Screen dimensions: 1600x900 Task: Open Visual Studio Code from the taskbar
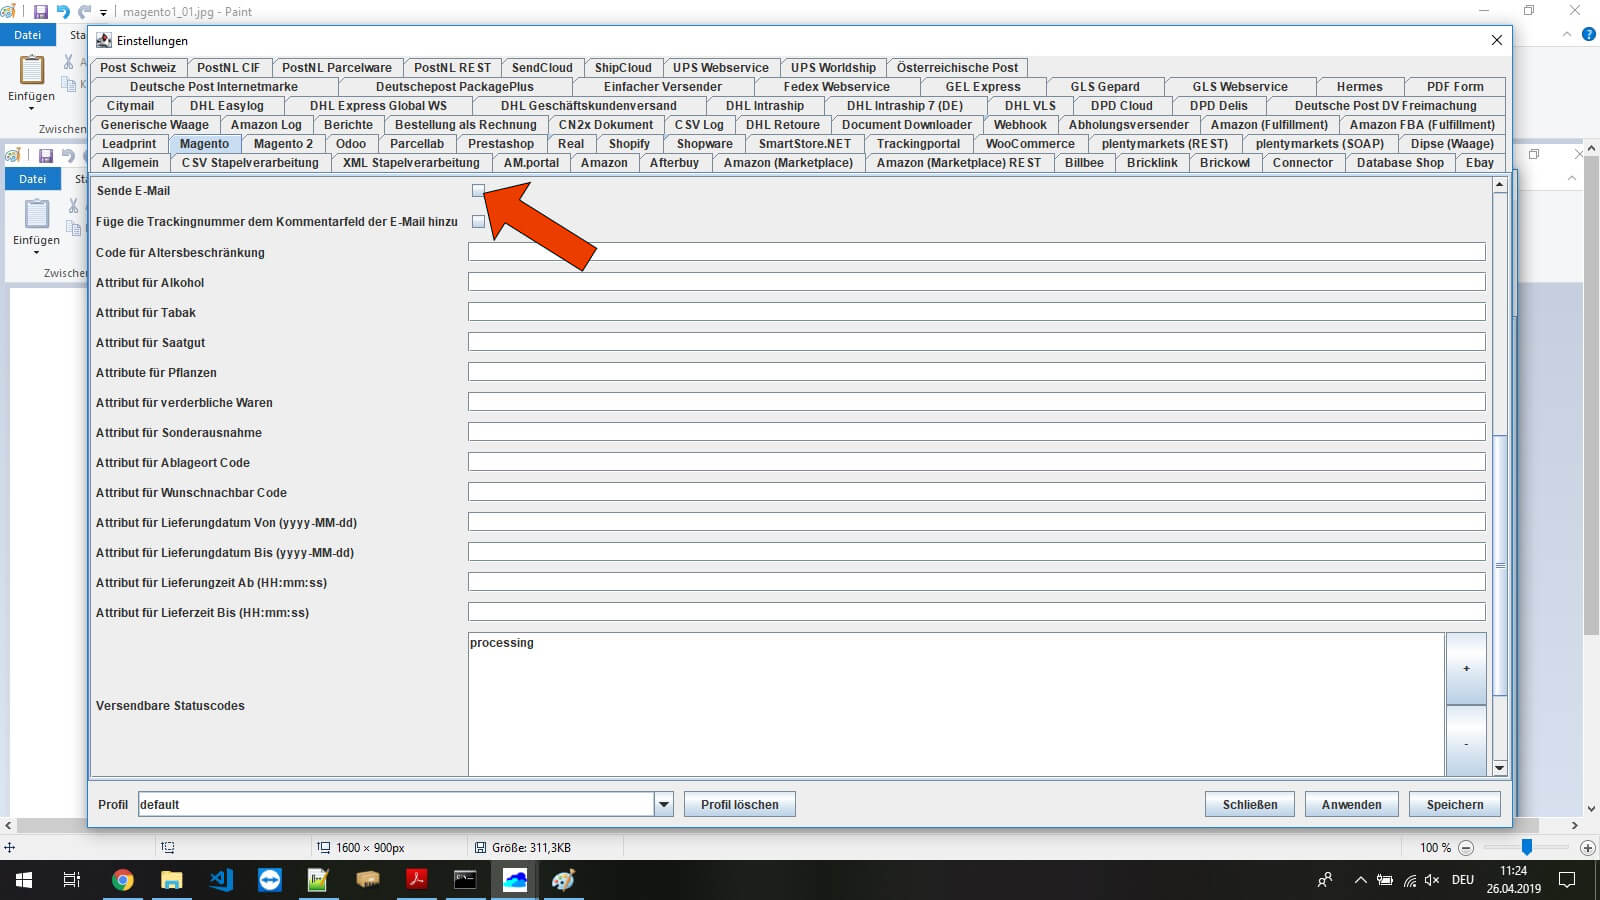pos(221,880)
